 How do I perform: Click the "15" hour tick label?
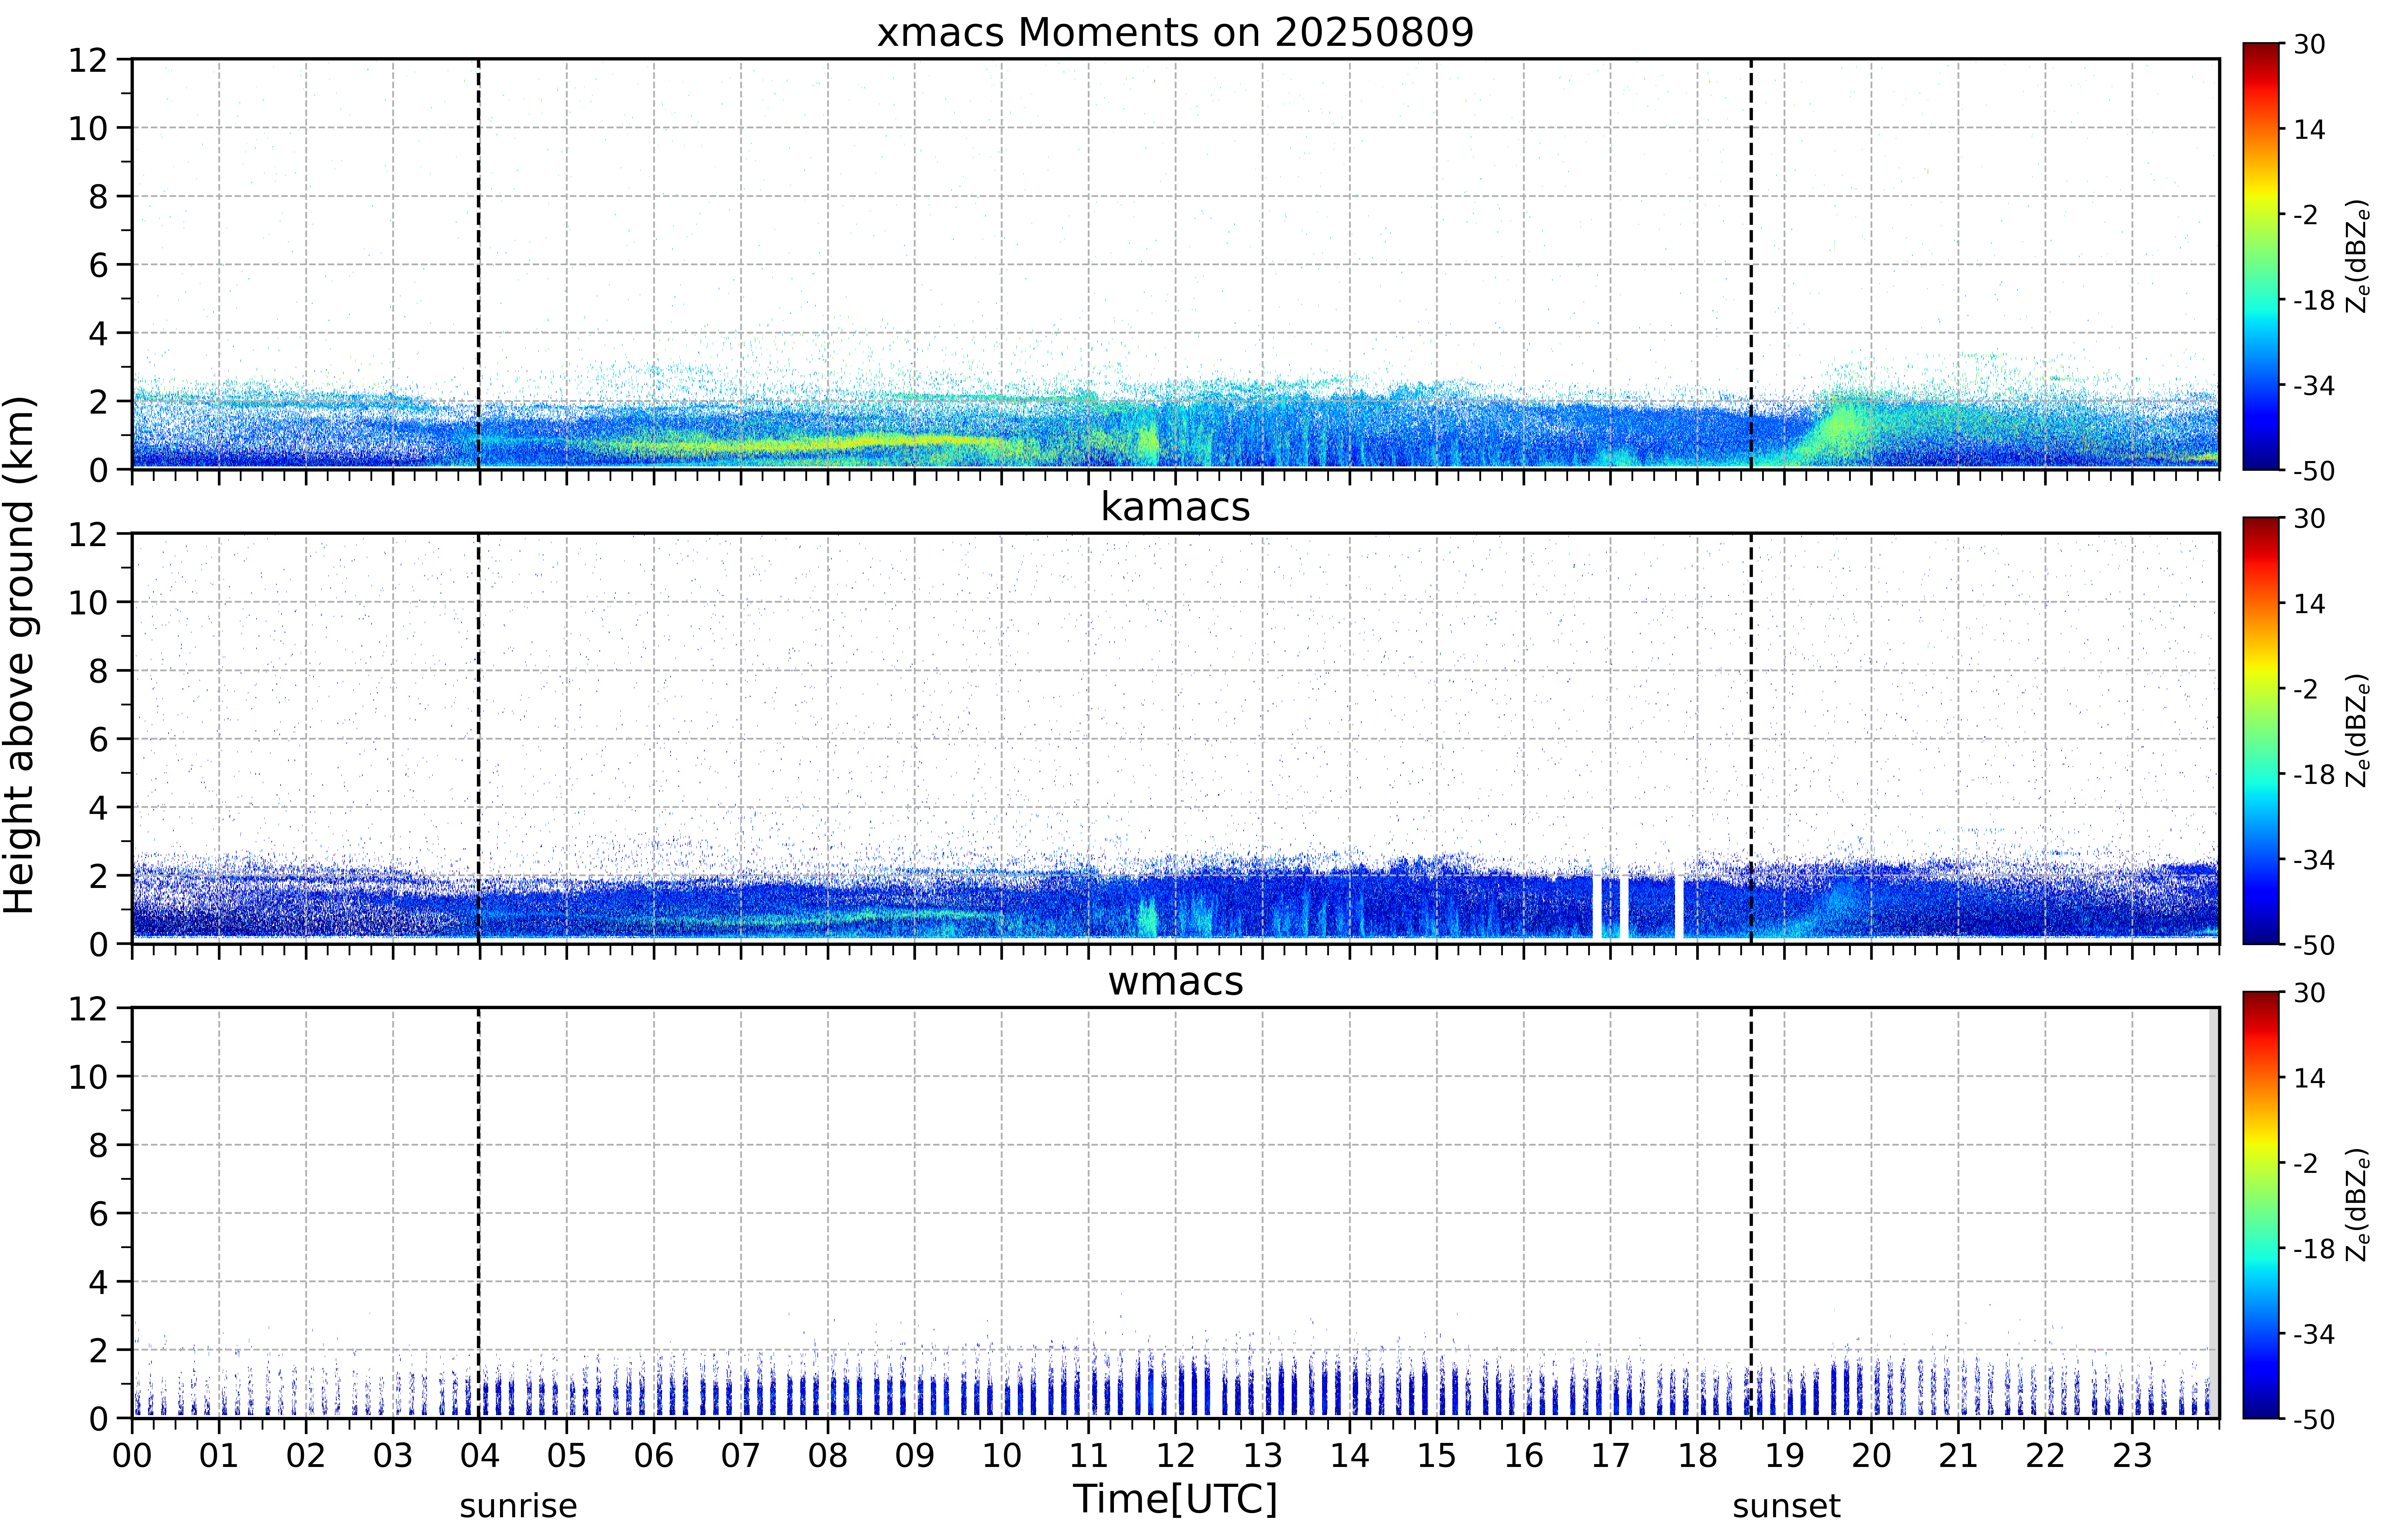[1437, 1456]
